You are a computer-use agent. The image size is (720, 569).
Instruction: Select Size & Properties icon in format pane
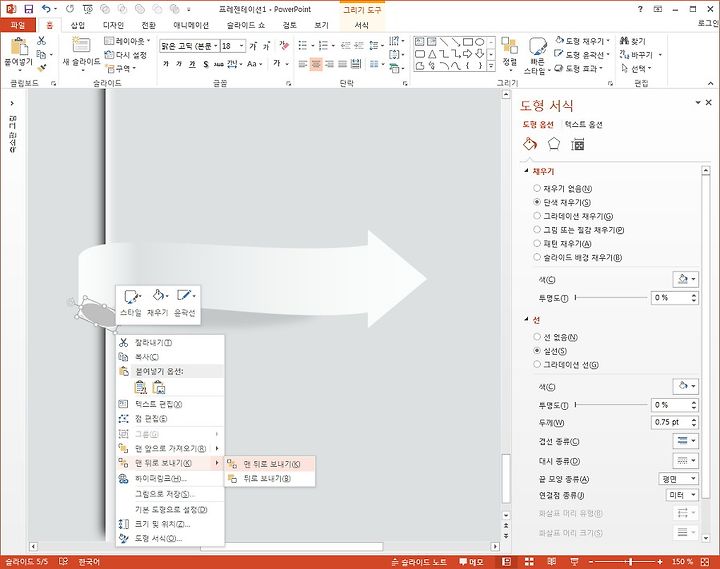pos(577,145)
